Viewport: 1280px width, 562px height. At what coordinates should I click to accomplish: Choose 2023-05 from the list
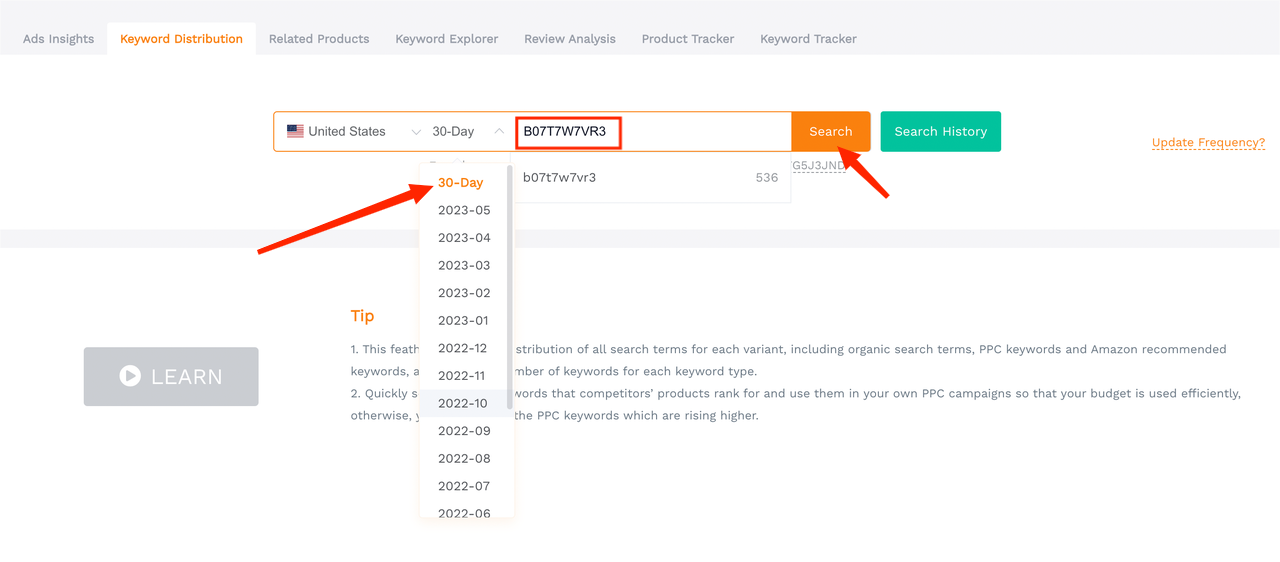[x=464, y=210]
